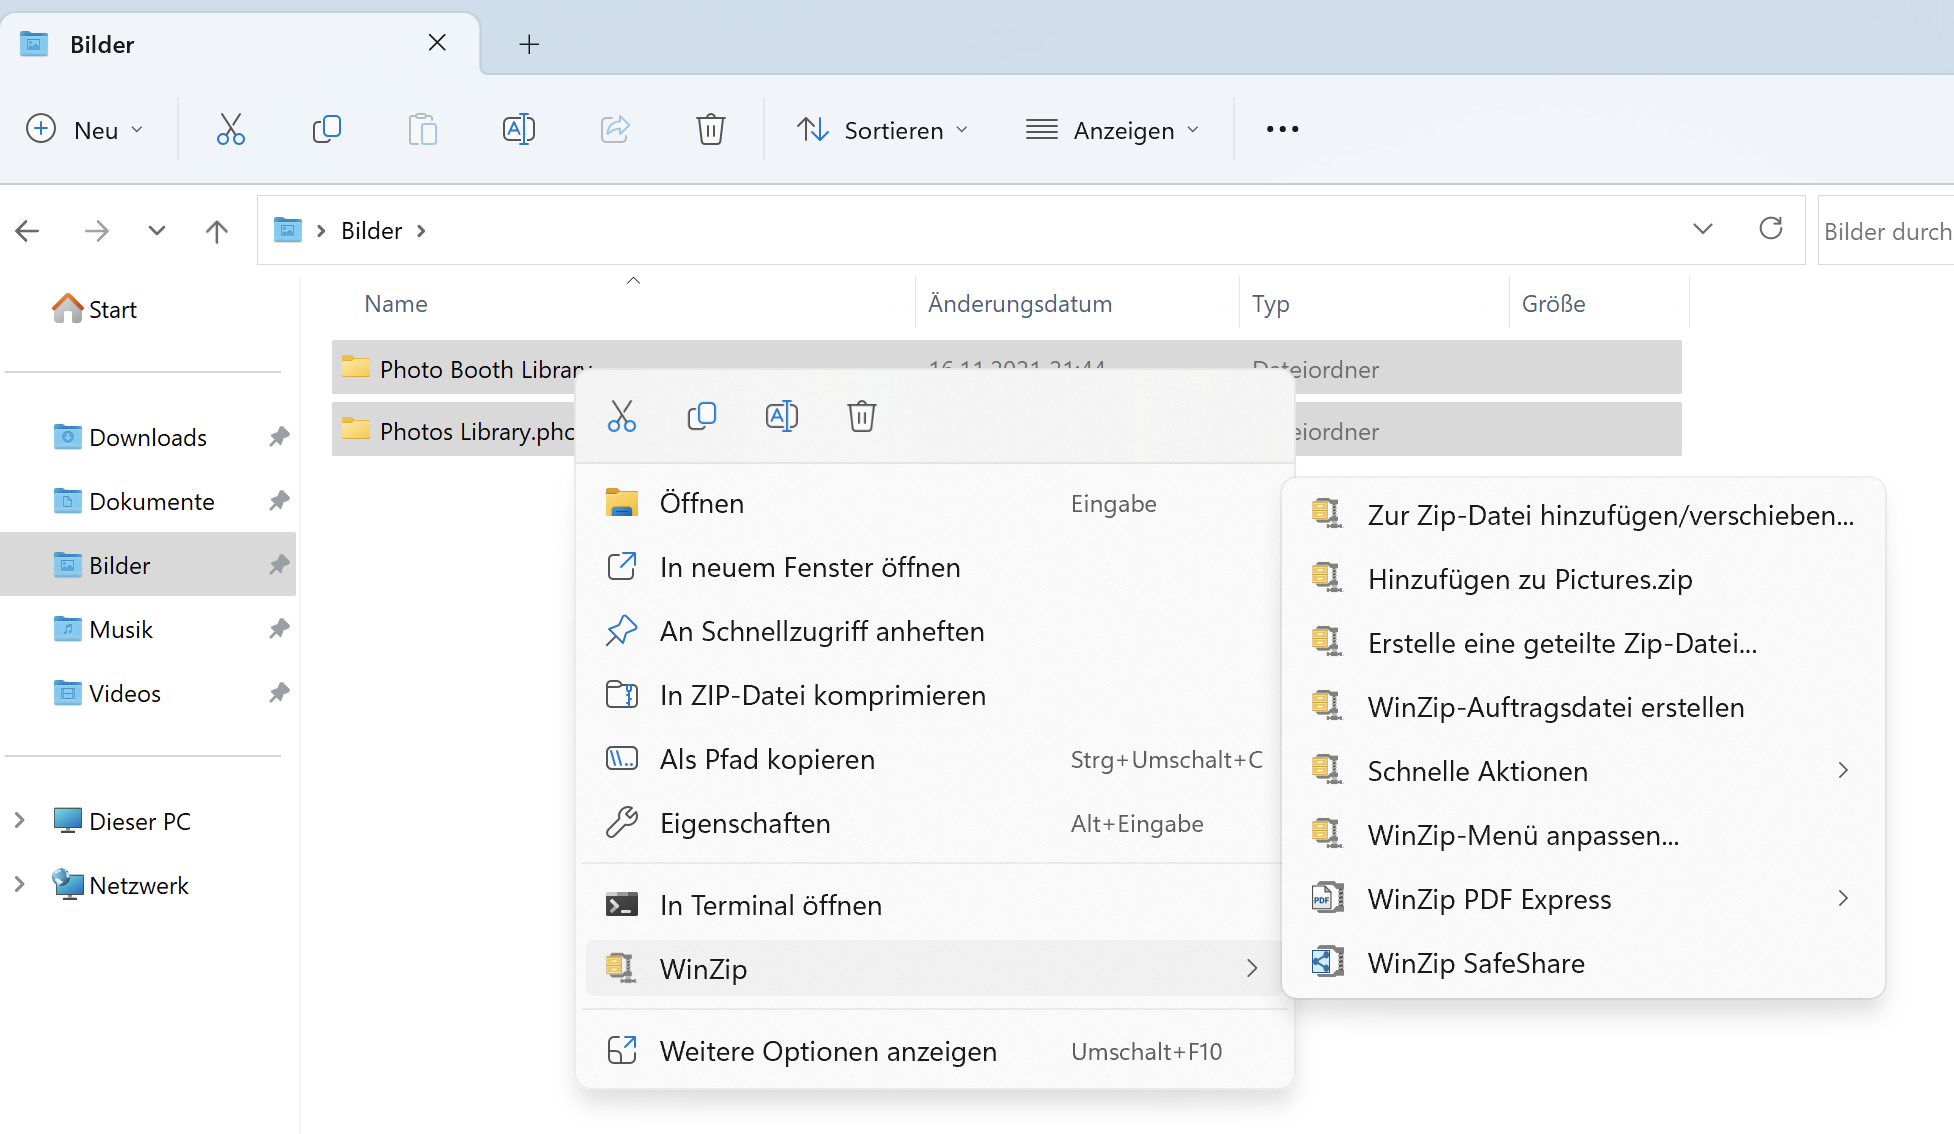
Task: Open Videos in the navigation pane
Action: coord(148,693)
